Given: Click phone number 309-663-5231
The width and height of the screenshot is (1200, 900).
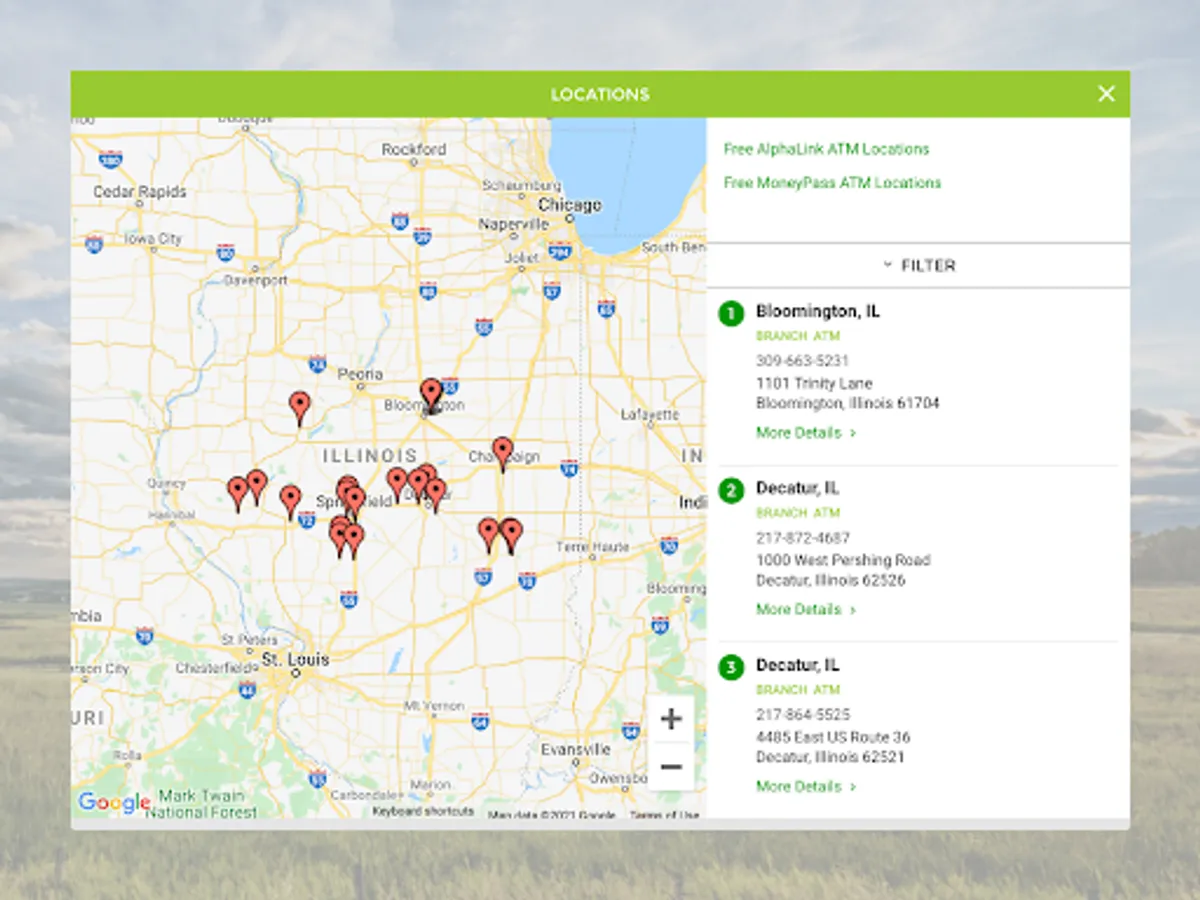Looking at the screenshot, I should coord(802,360).
